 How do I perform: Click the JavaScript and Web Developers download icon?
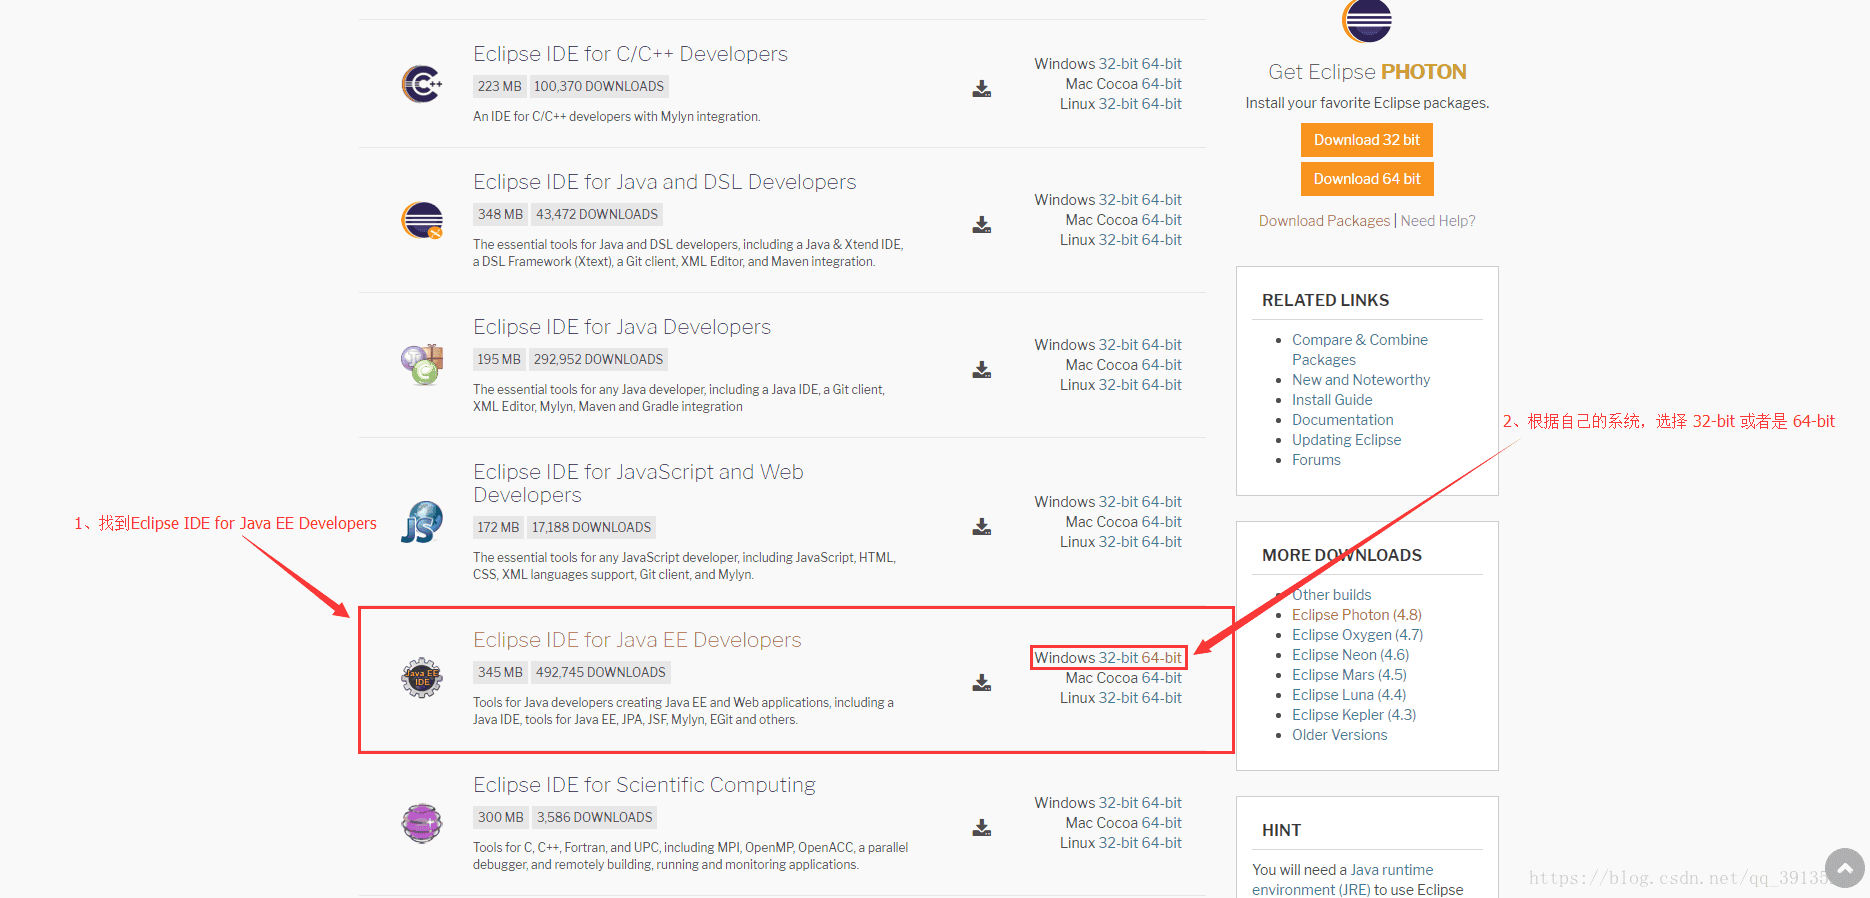(982, 527)
